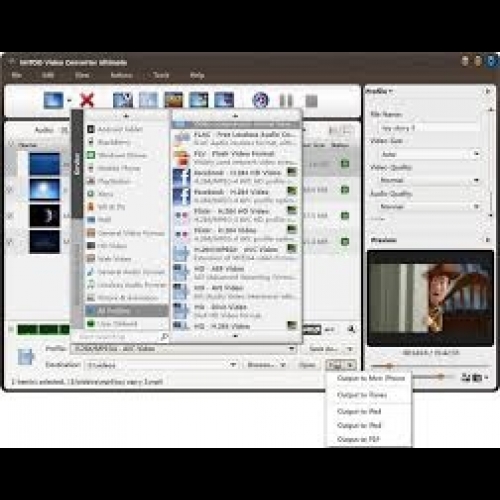Click the orange Effects toolbar icon

coord(174,100)
